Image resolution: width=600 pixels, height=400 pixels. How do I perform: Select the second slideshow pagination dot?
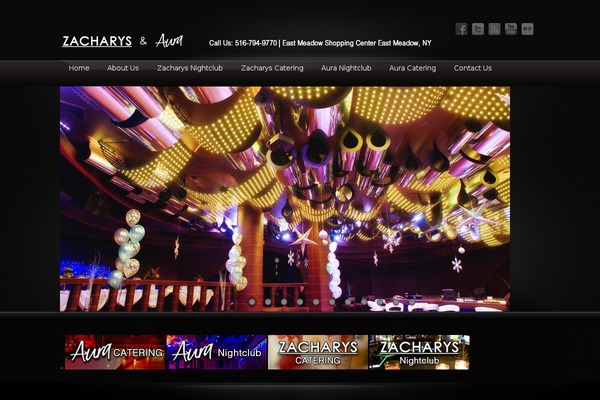pos(268,302)
